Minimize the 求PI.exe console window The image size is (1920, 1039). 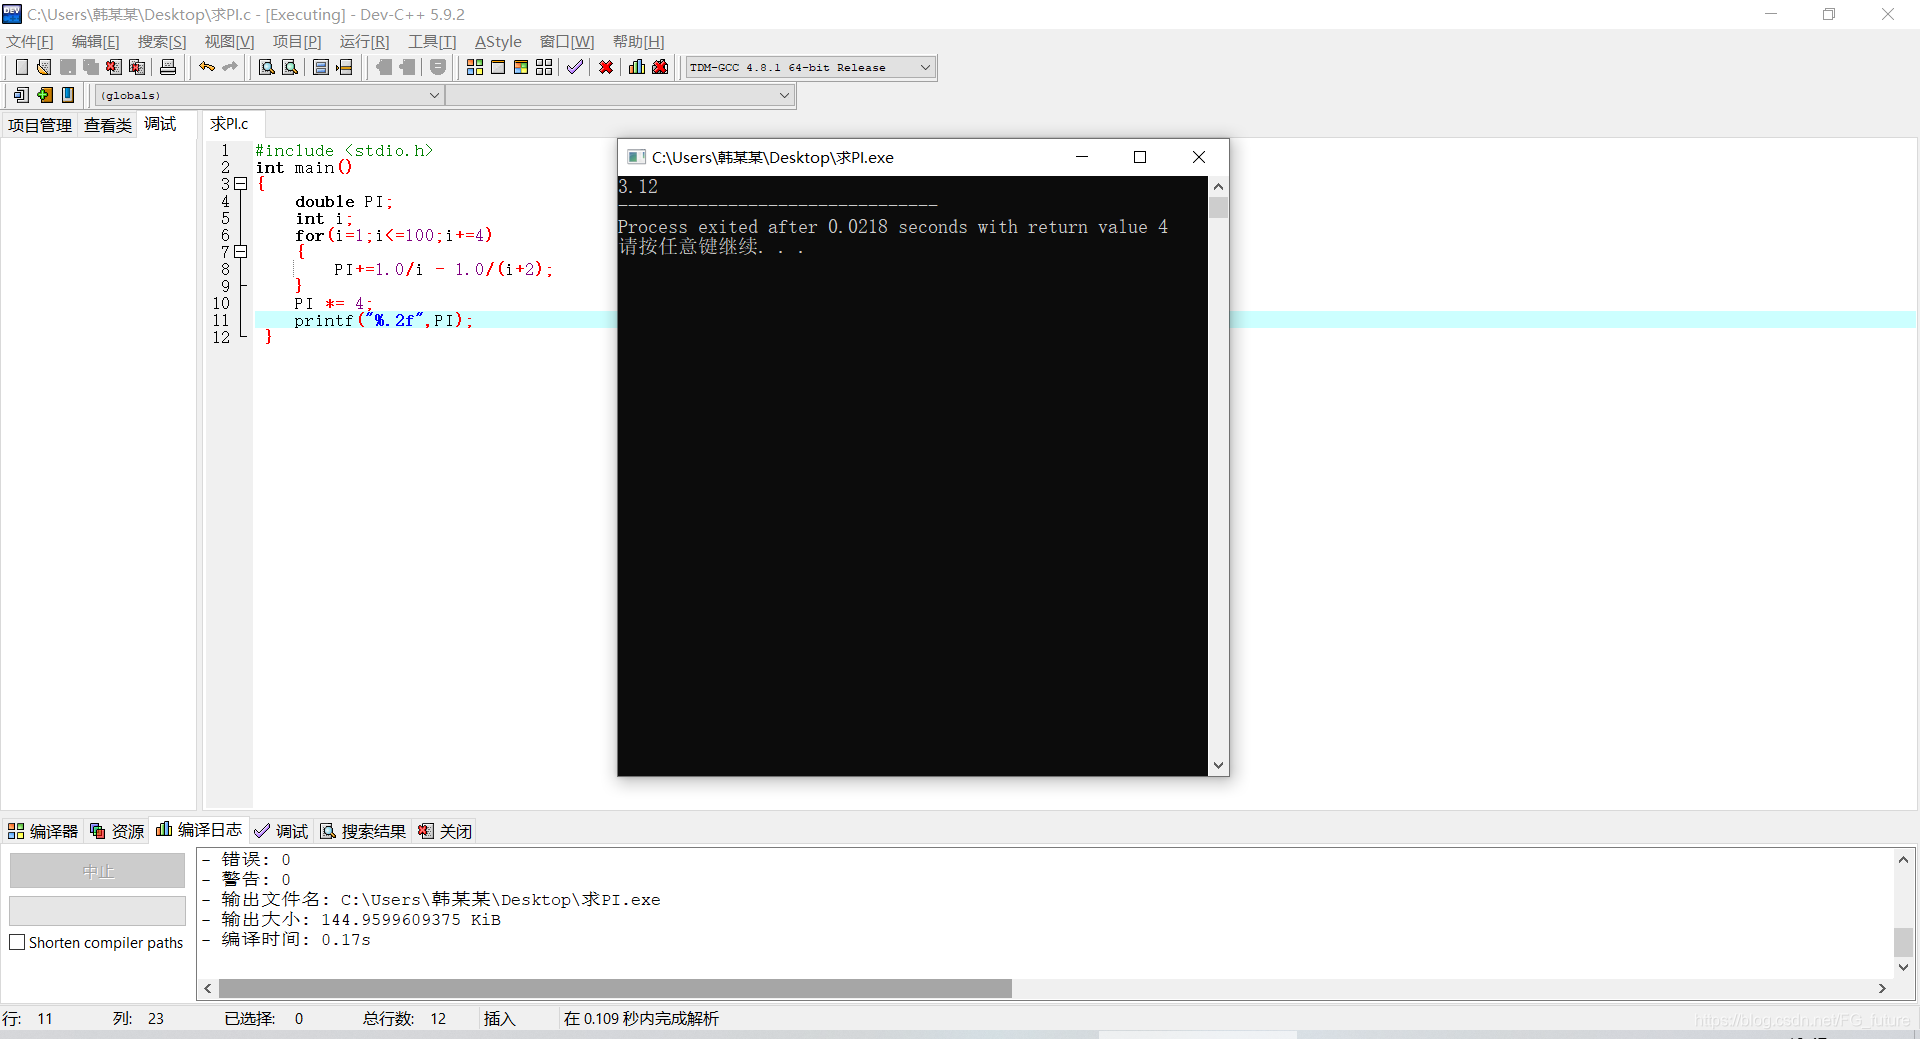click(1082, 157)
